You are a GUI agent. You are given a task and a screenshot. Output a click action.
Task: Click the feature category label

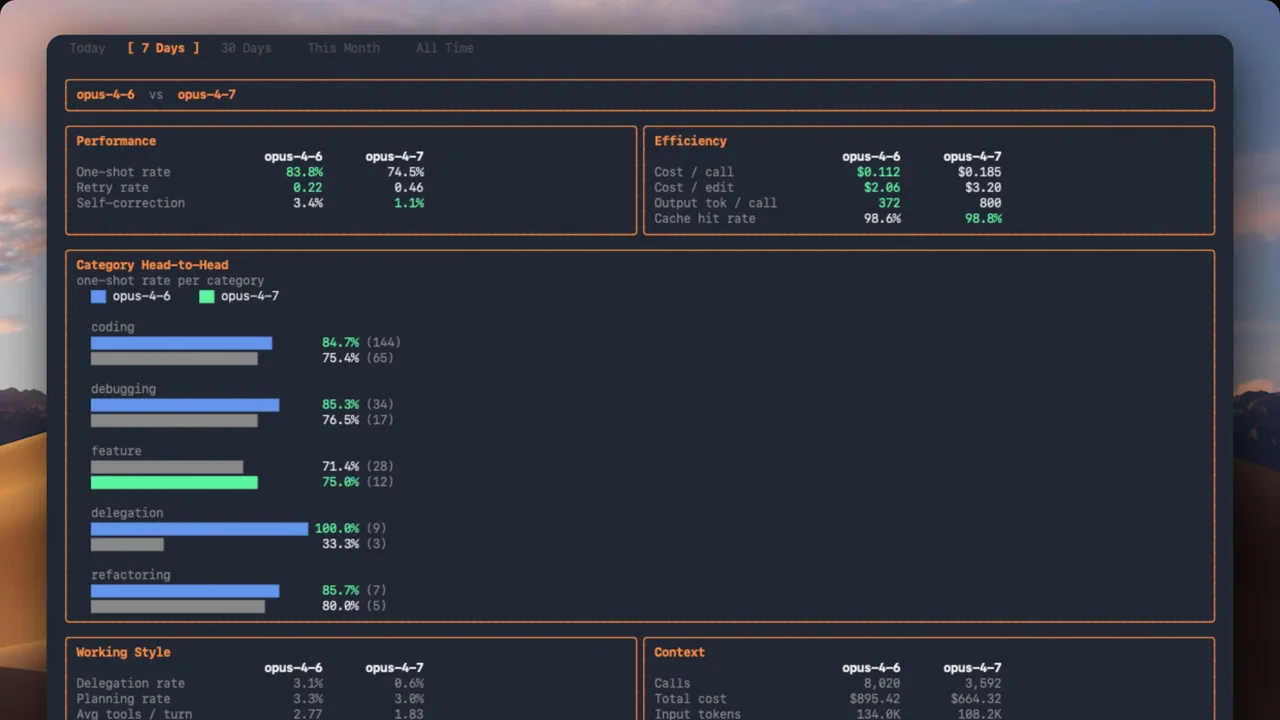point(116,451)
